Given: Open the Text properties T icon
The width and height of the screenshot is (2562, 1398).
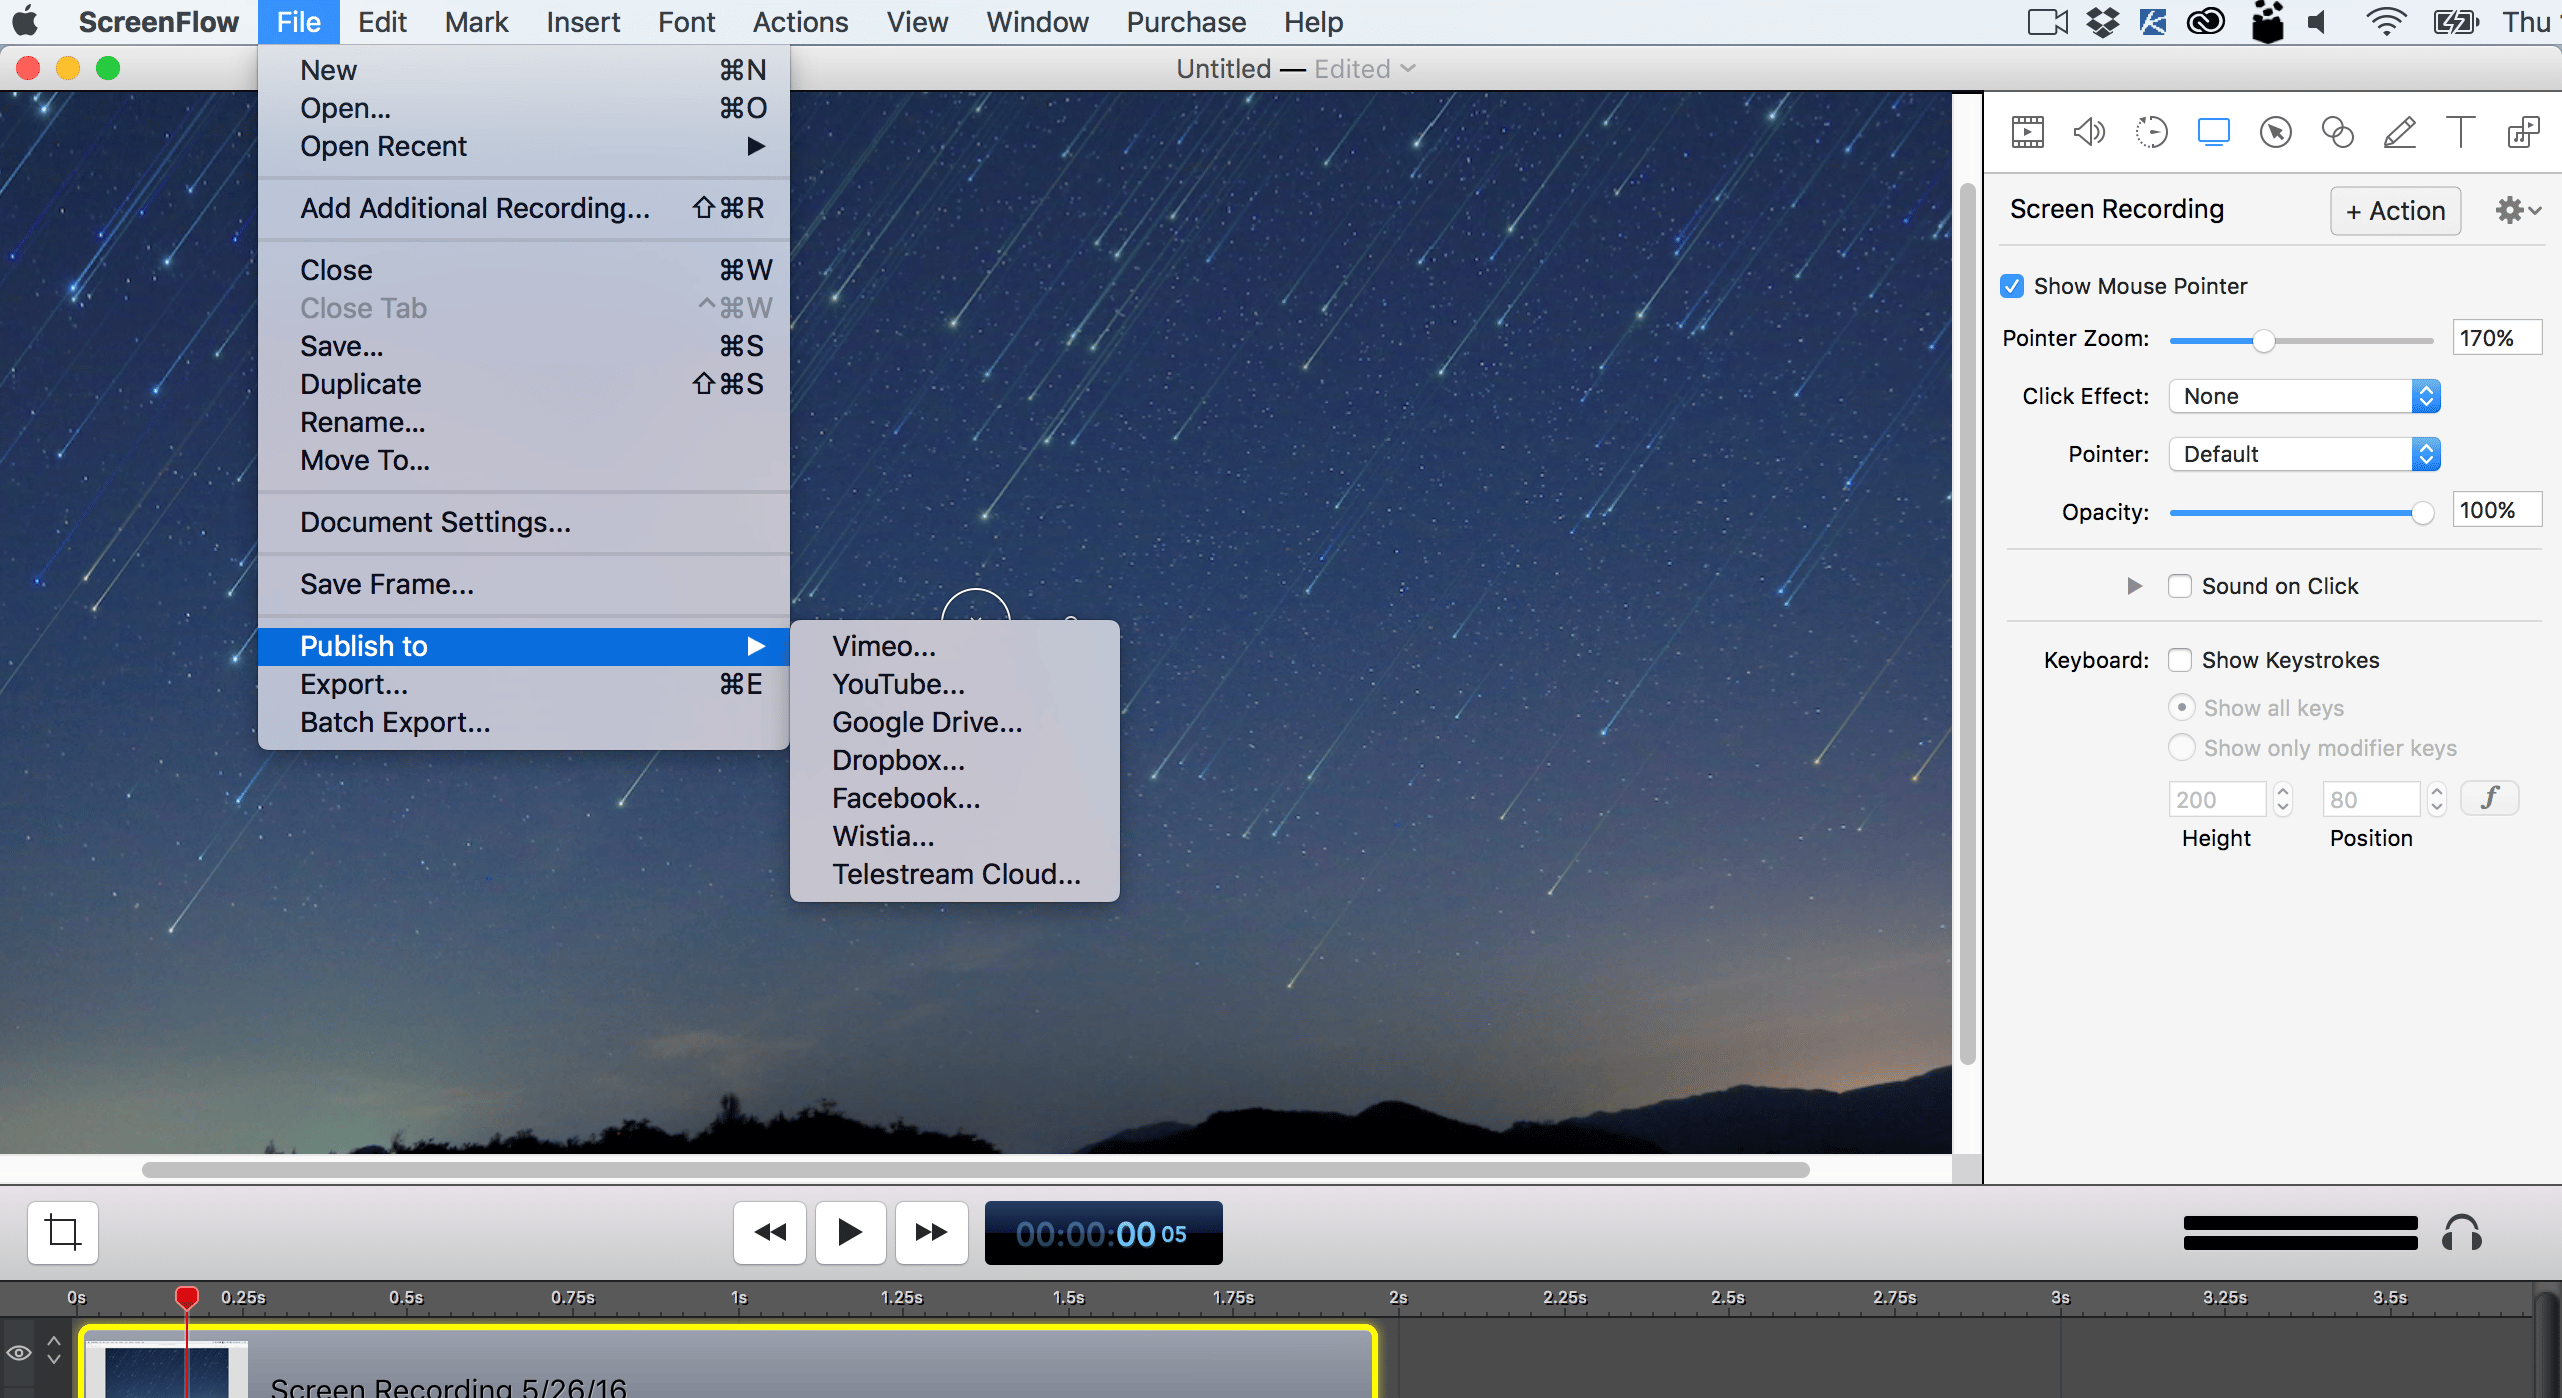Looking at the screenshot, I should pyautogui.click(x=2460, y=132).
